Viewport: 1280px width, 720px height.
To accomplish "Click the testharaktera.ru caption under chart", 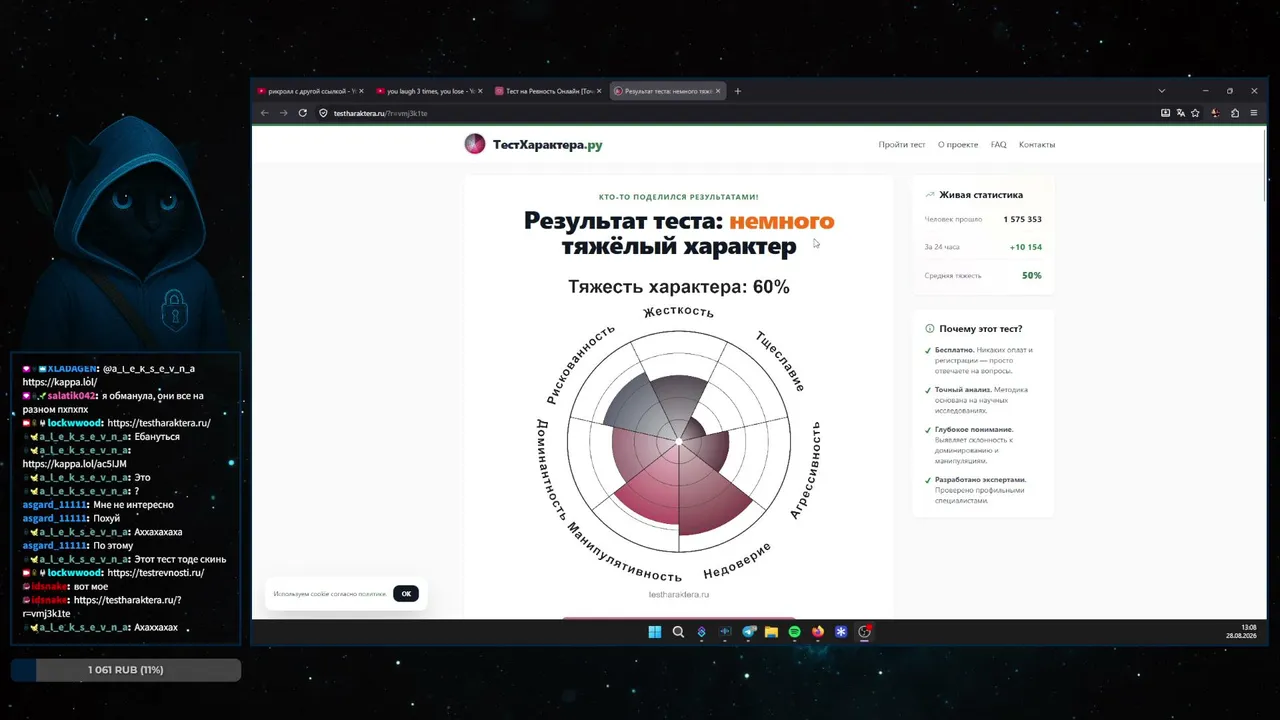I will tap(679, 594).
